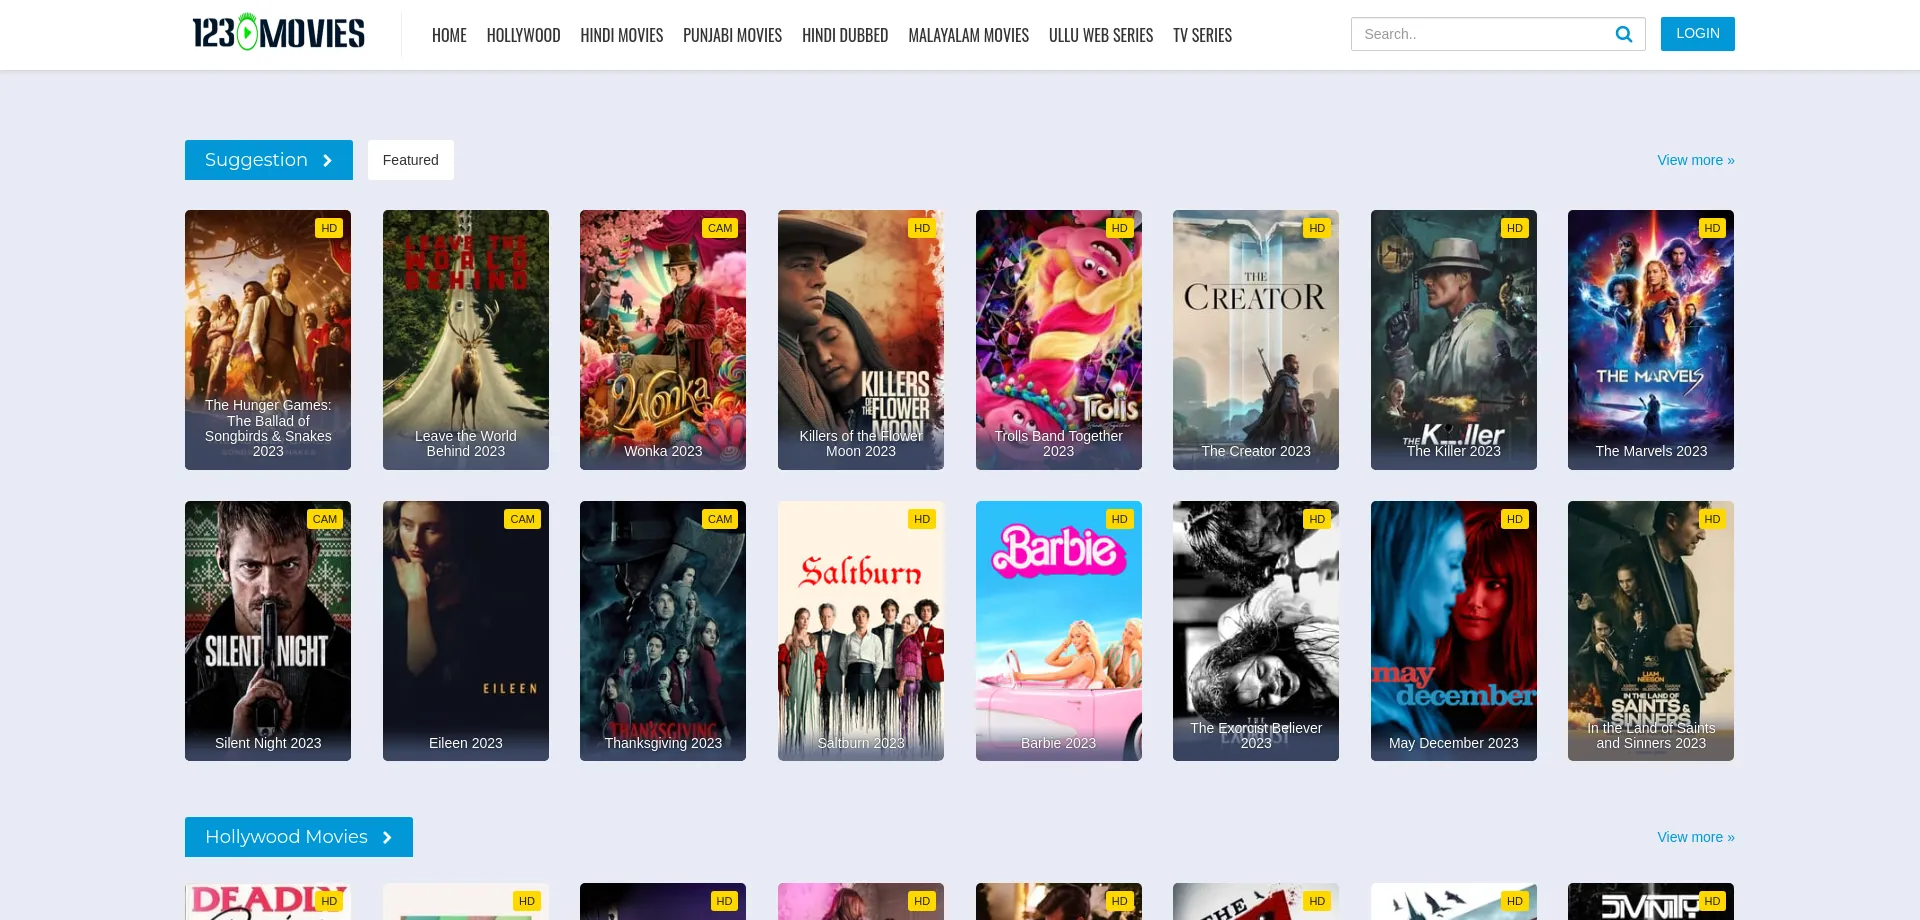Click the Login button

[x=1698, y=34]
